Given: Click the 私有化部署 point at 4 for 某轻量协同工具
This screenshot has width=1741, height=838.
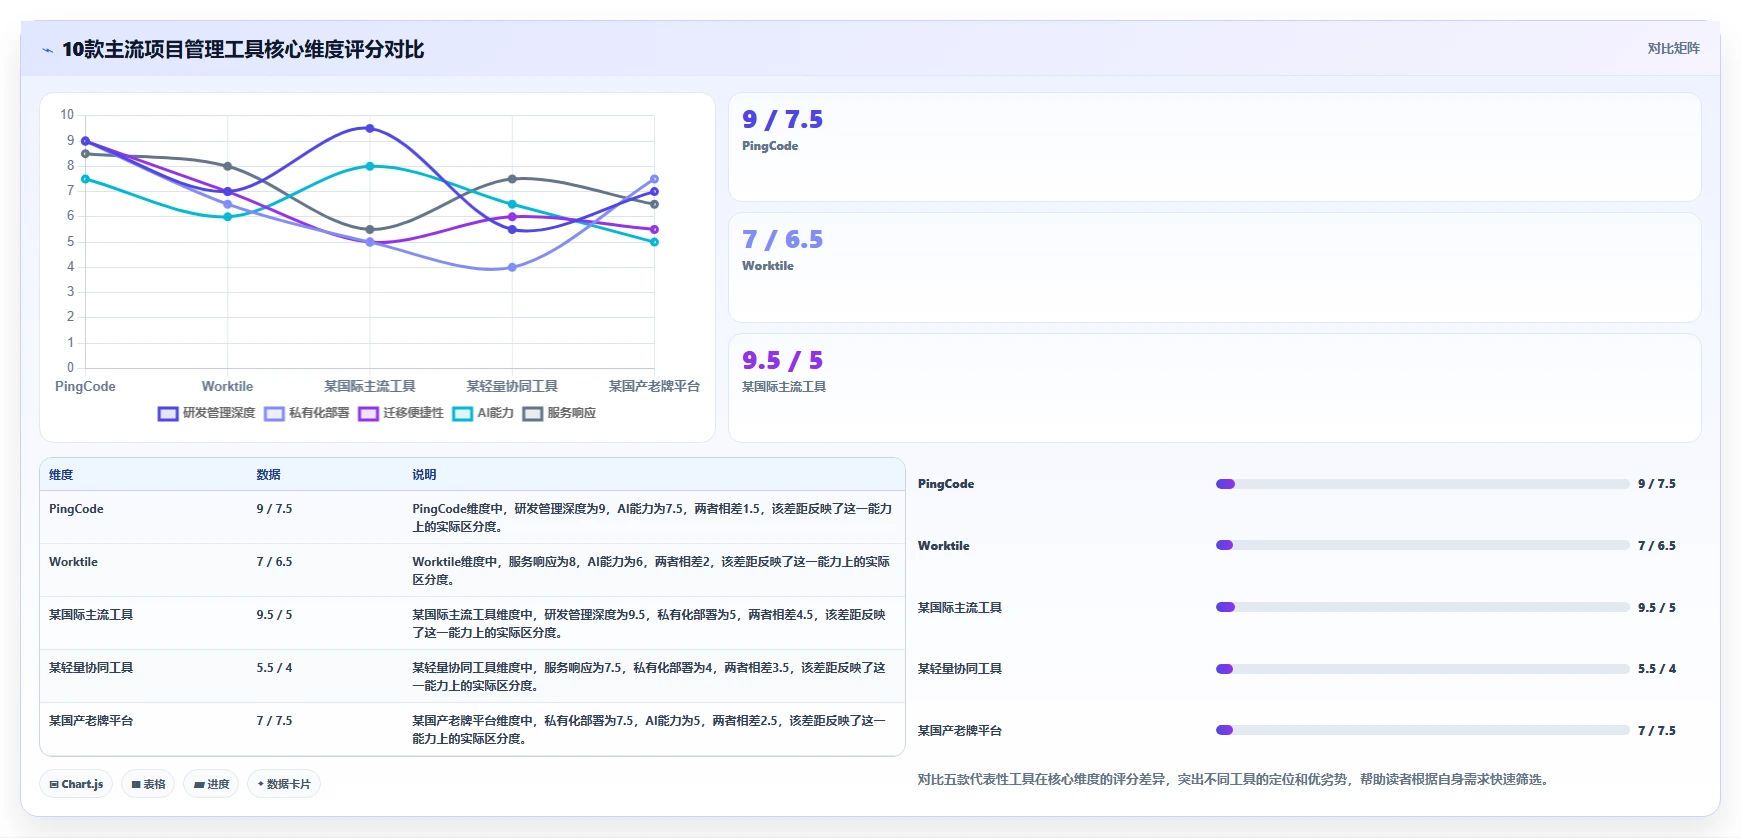Looking at the screenshot, I should [x=512, y=267].
